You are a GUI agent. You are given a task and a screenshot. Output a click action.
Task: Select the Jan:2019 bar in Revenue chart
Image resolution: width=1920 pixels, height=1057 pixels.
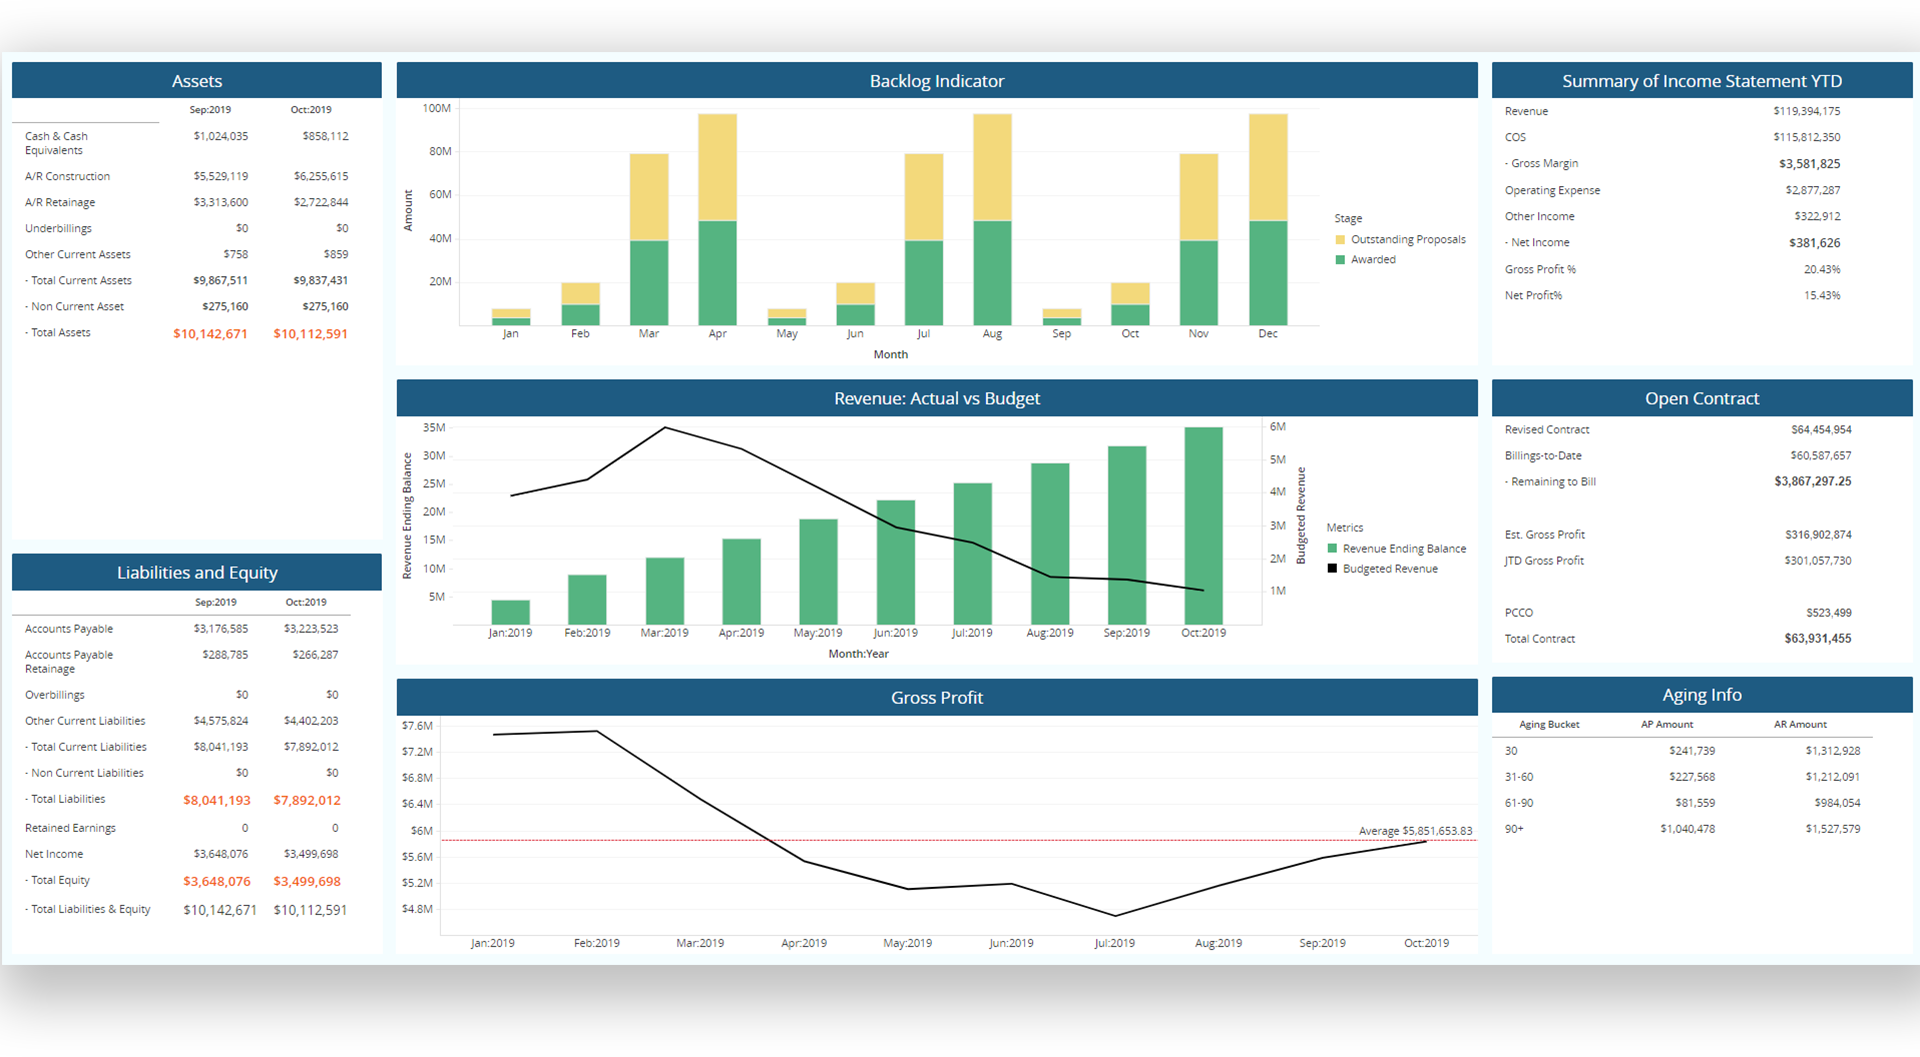coord(510,612)
